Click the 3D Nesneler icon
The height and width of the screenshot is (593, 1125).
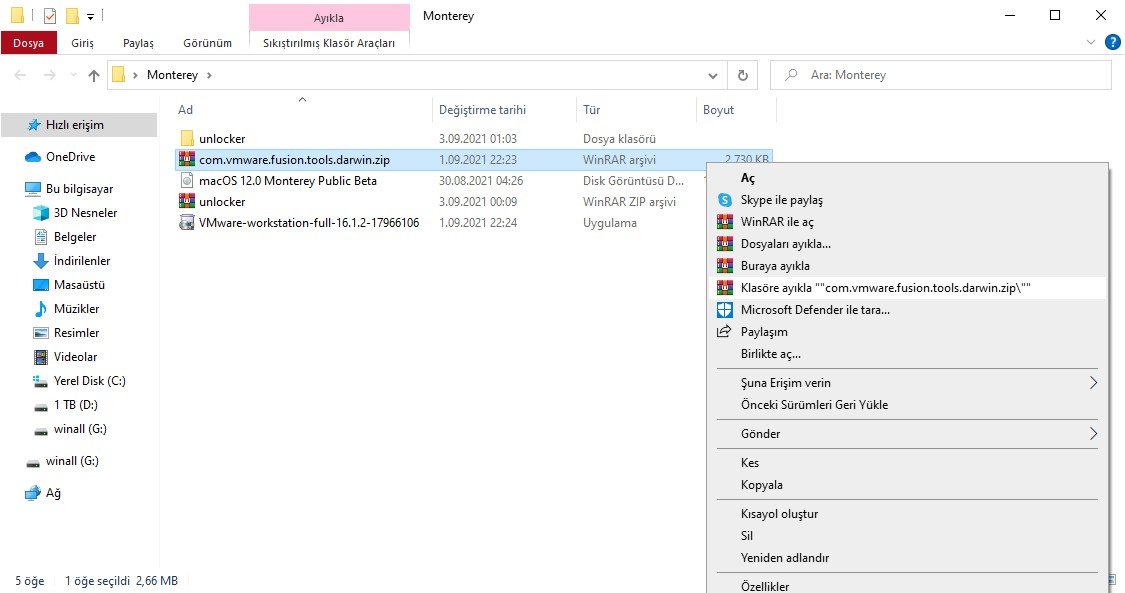pyautogui.click(x=41, y=213)
